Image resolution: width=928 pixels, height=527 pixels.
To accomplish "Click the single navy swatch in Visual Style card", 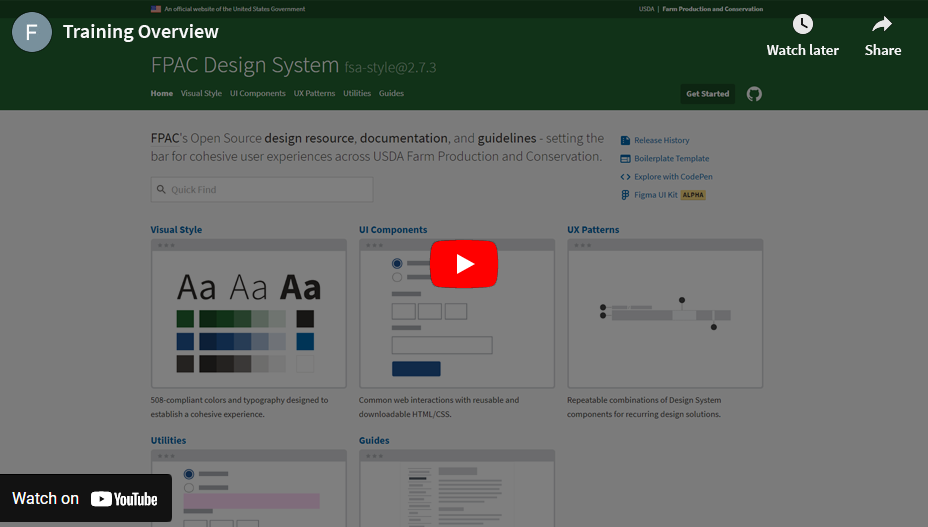I will (185, 342).
